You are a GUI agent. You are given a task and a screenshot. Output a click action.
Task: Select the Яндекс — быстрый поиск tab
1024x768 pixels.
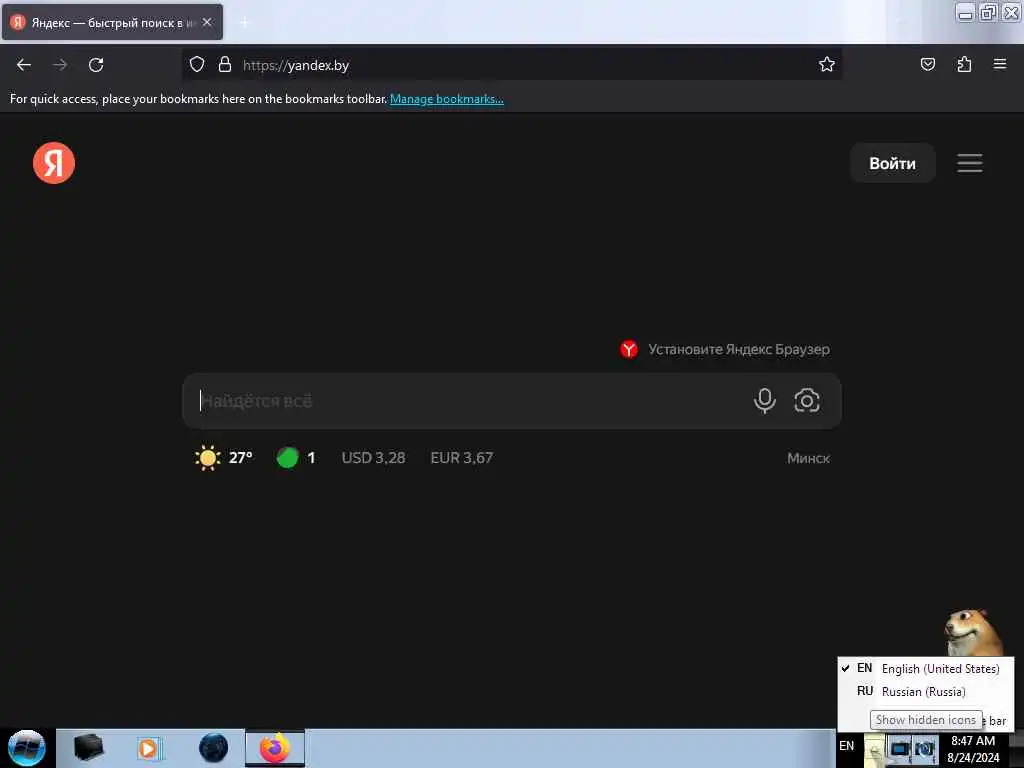(x=112, y=23)
